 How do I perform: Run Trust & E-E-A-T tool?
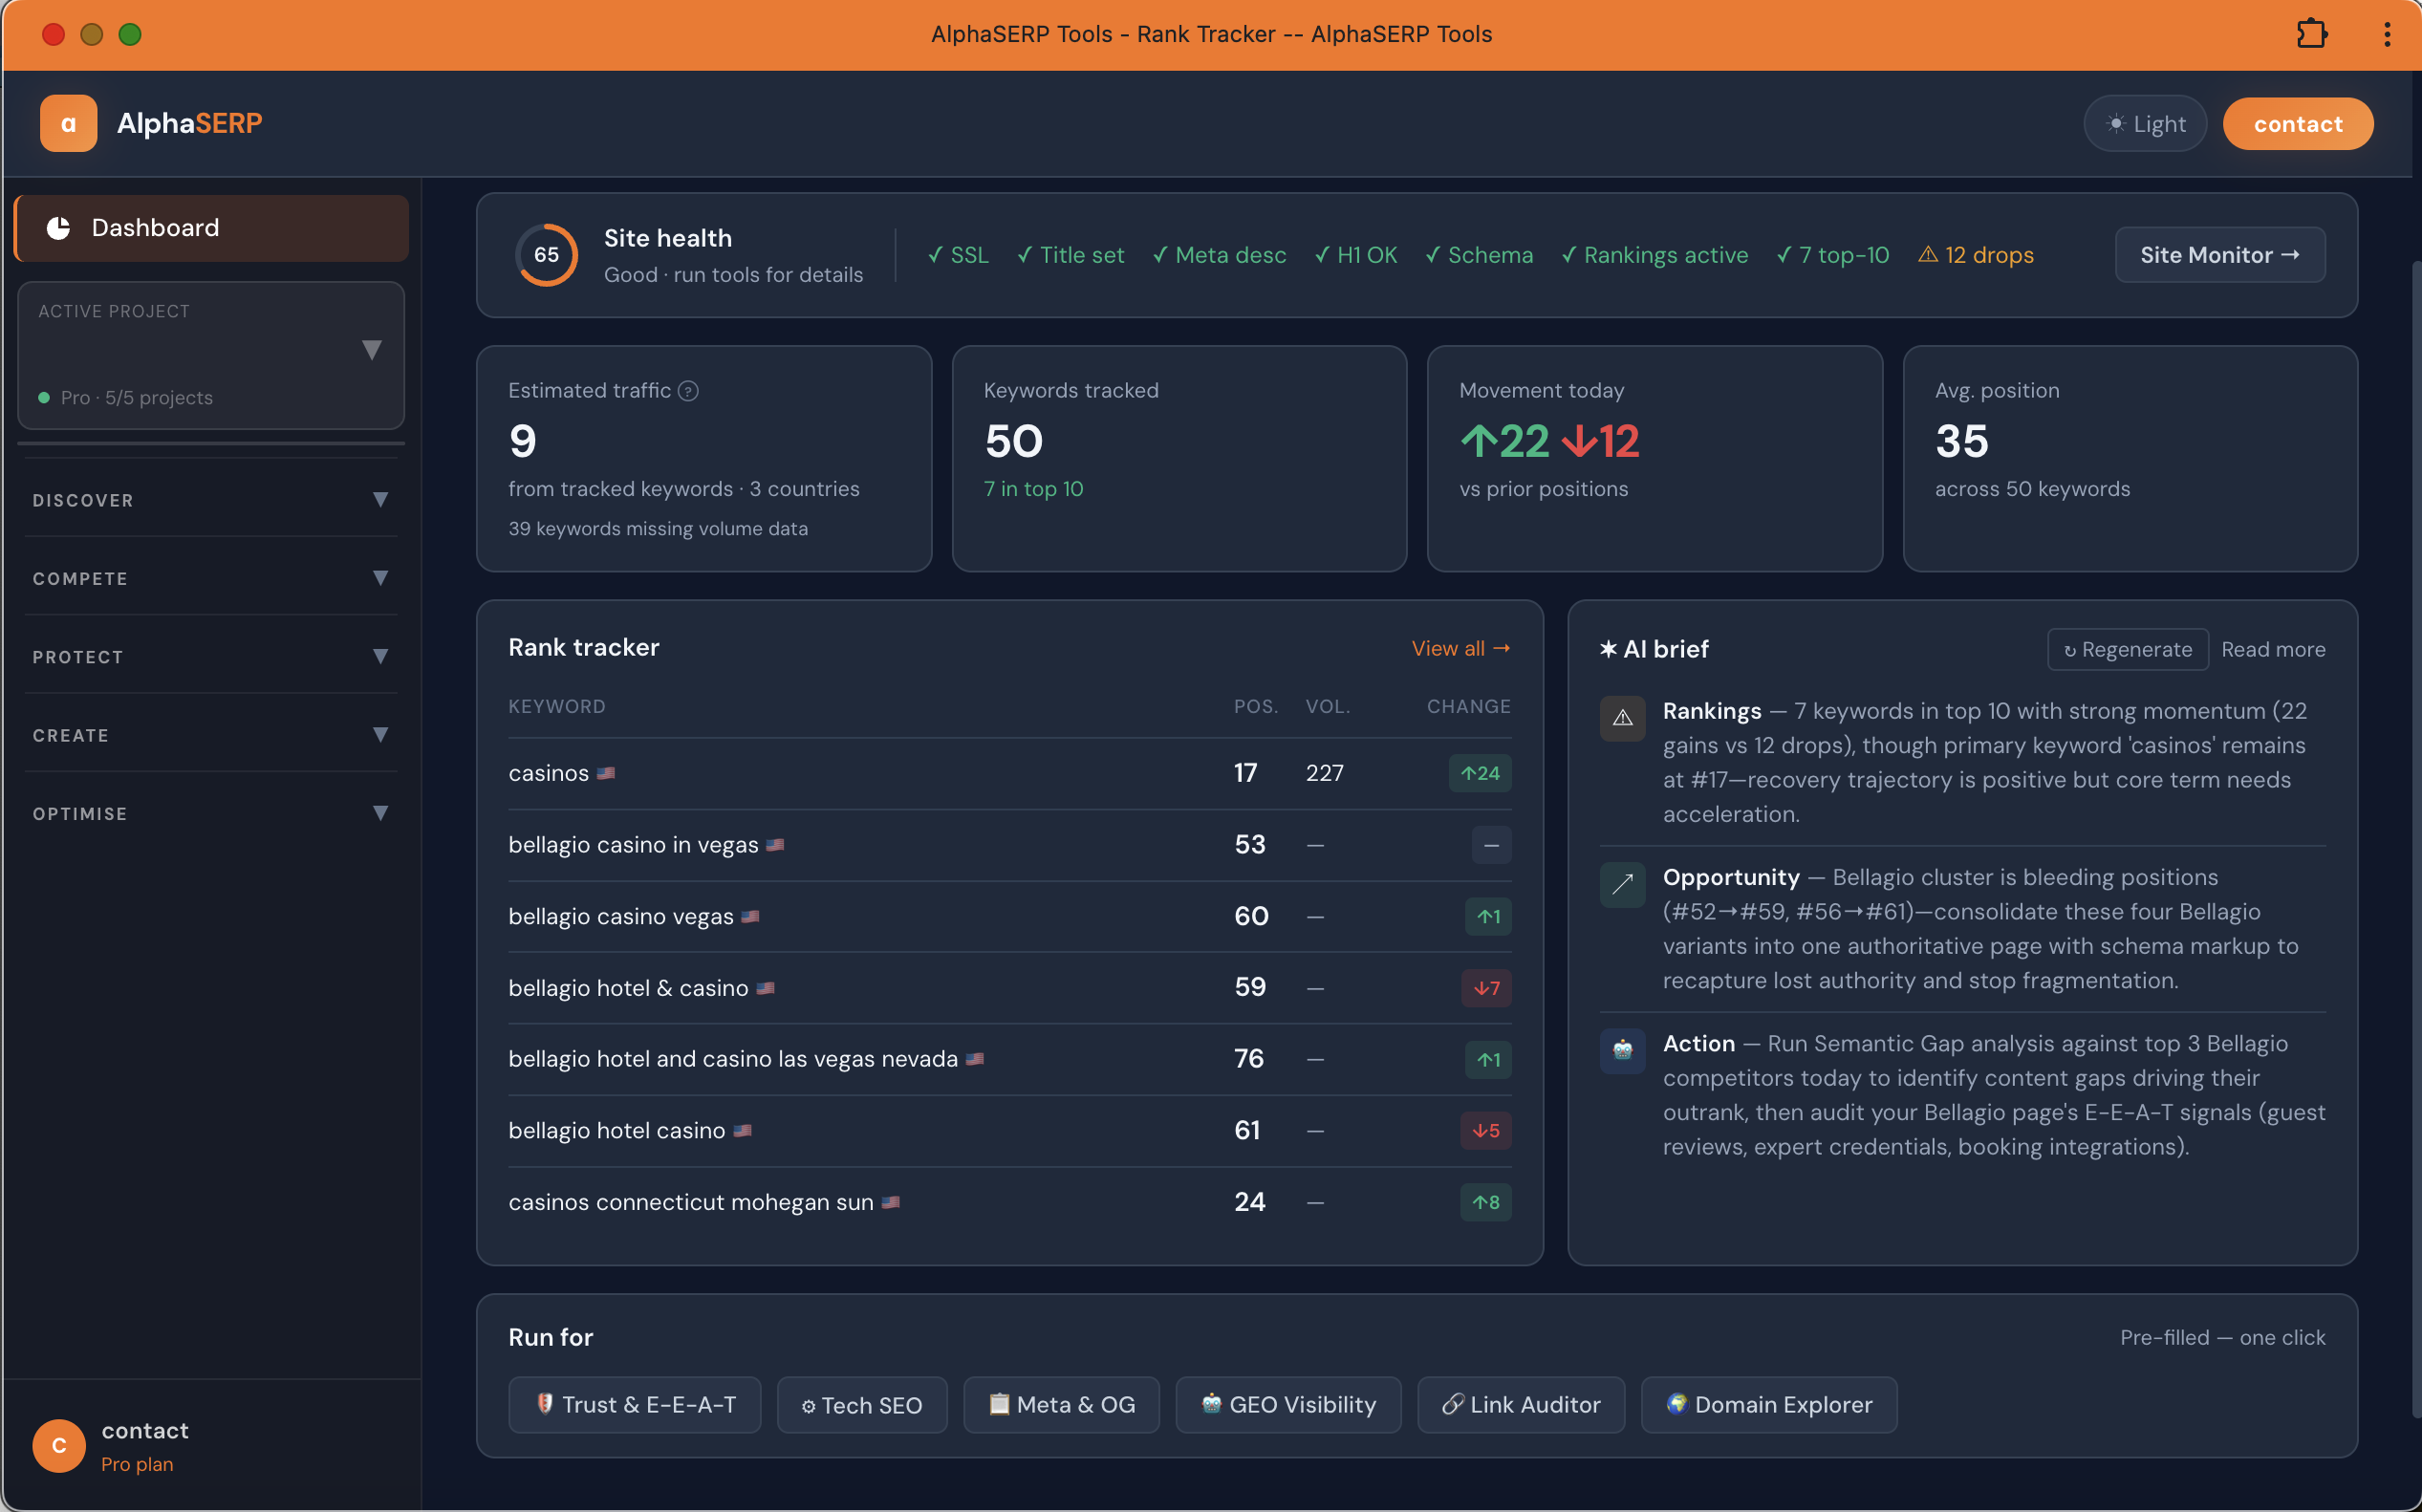pyautogui.click(x=635, y=1405)
